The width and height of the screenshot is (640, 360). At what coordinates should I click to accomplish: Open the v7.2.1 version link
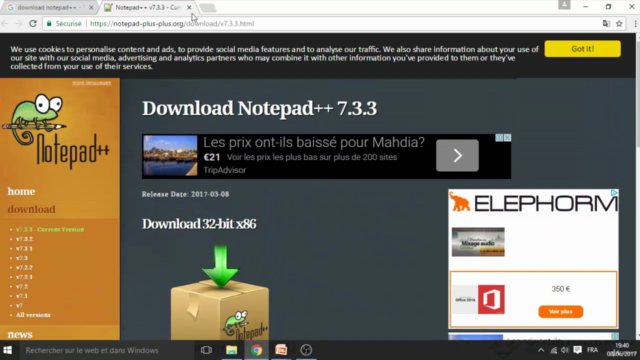pyautogui.click(x=24, y=277)
